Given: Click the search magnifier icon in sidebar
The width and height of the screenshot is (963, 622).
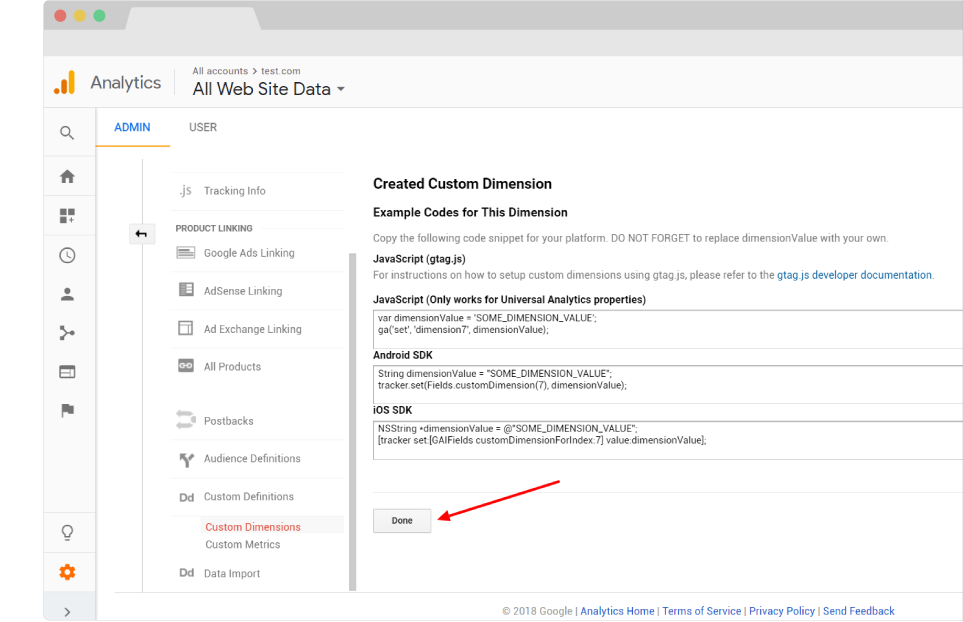Looking at the screenshot, I should click(x=67, y=133).
